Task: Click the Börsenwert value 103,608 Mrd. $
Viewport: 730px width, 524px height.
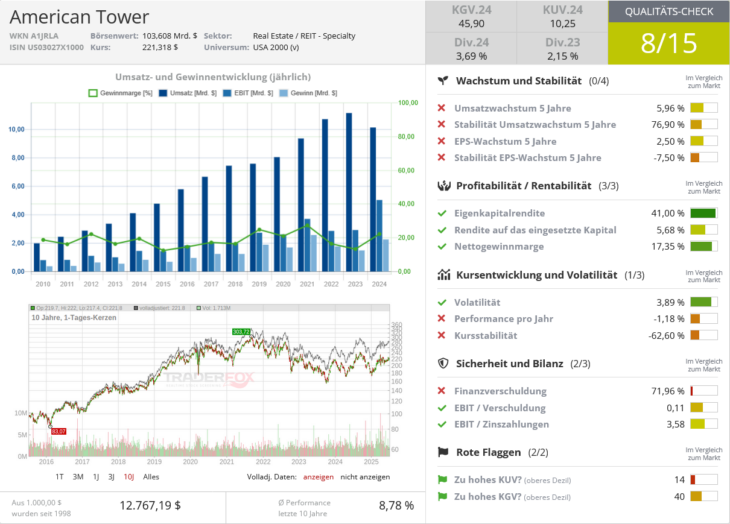Action: tap(169, 36)
